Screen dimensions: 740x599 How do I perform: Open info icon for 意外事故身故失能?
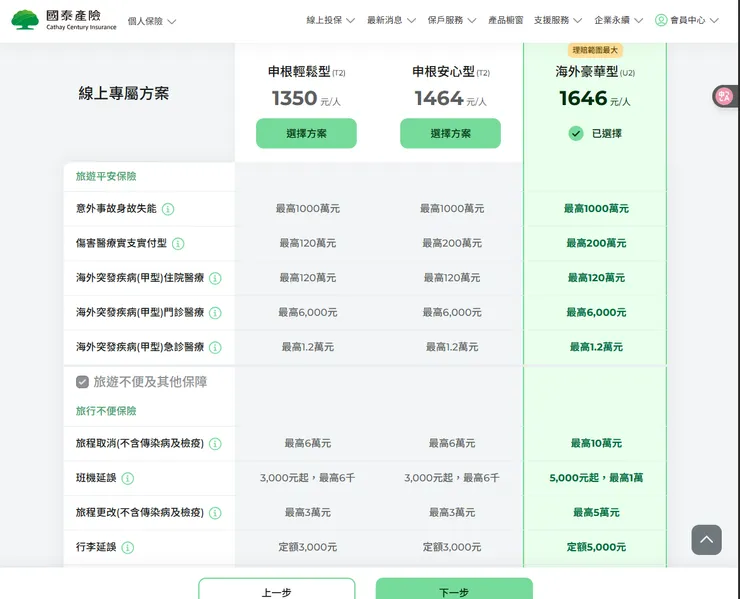168,209
